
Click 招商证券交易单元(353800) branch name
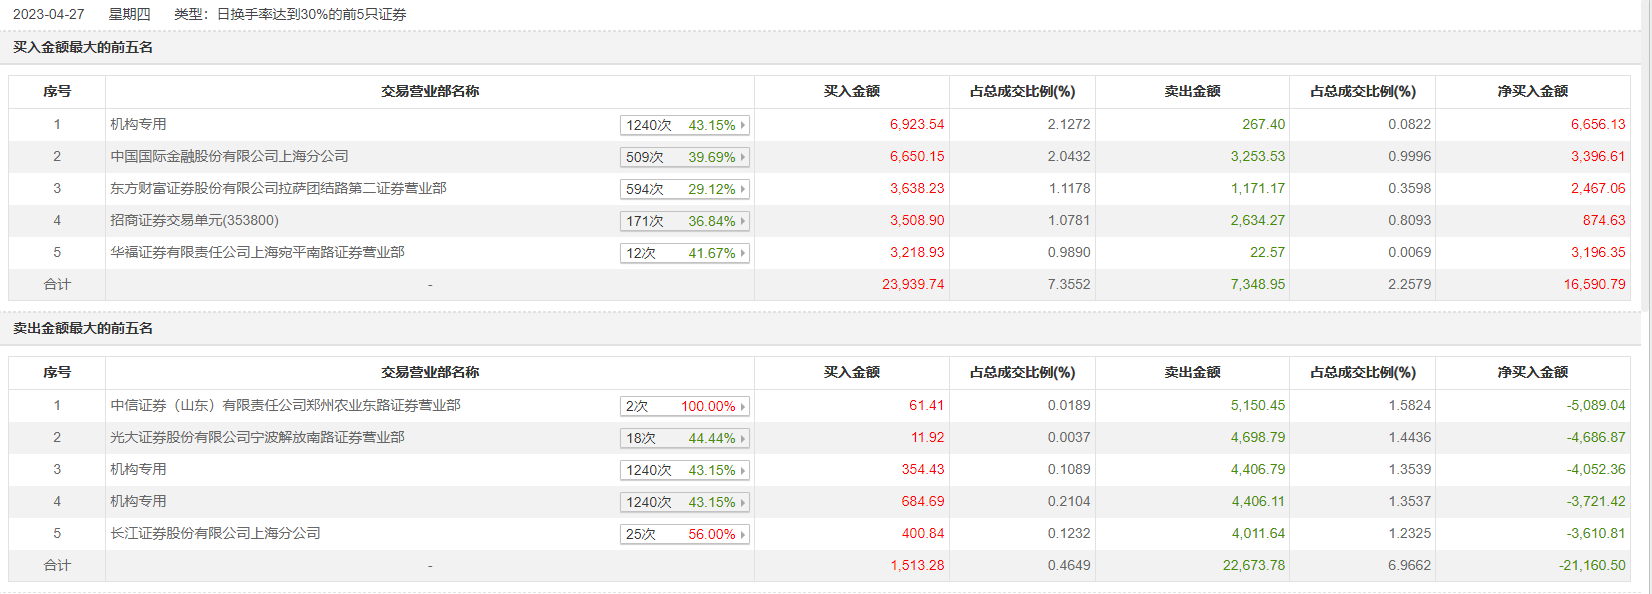pyautogui.click(x=194, y=221)
